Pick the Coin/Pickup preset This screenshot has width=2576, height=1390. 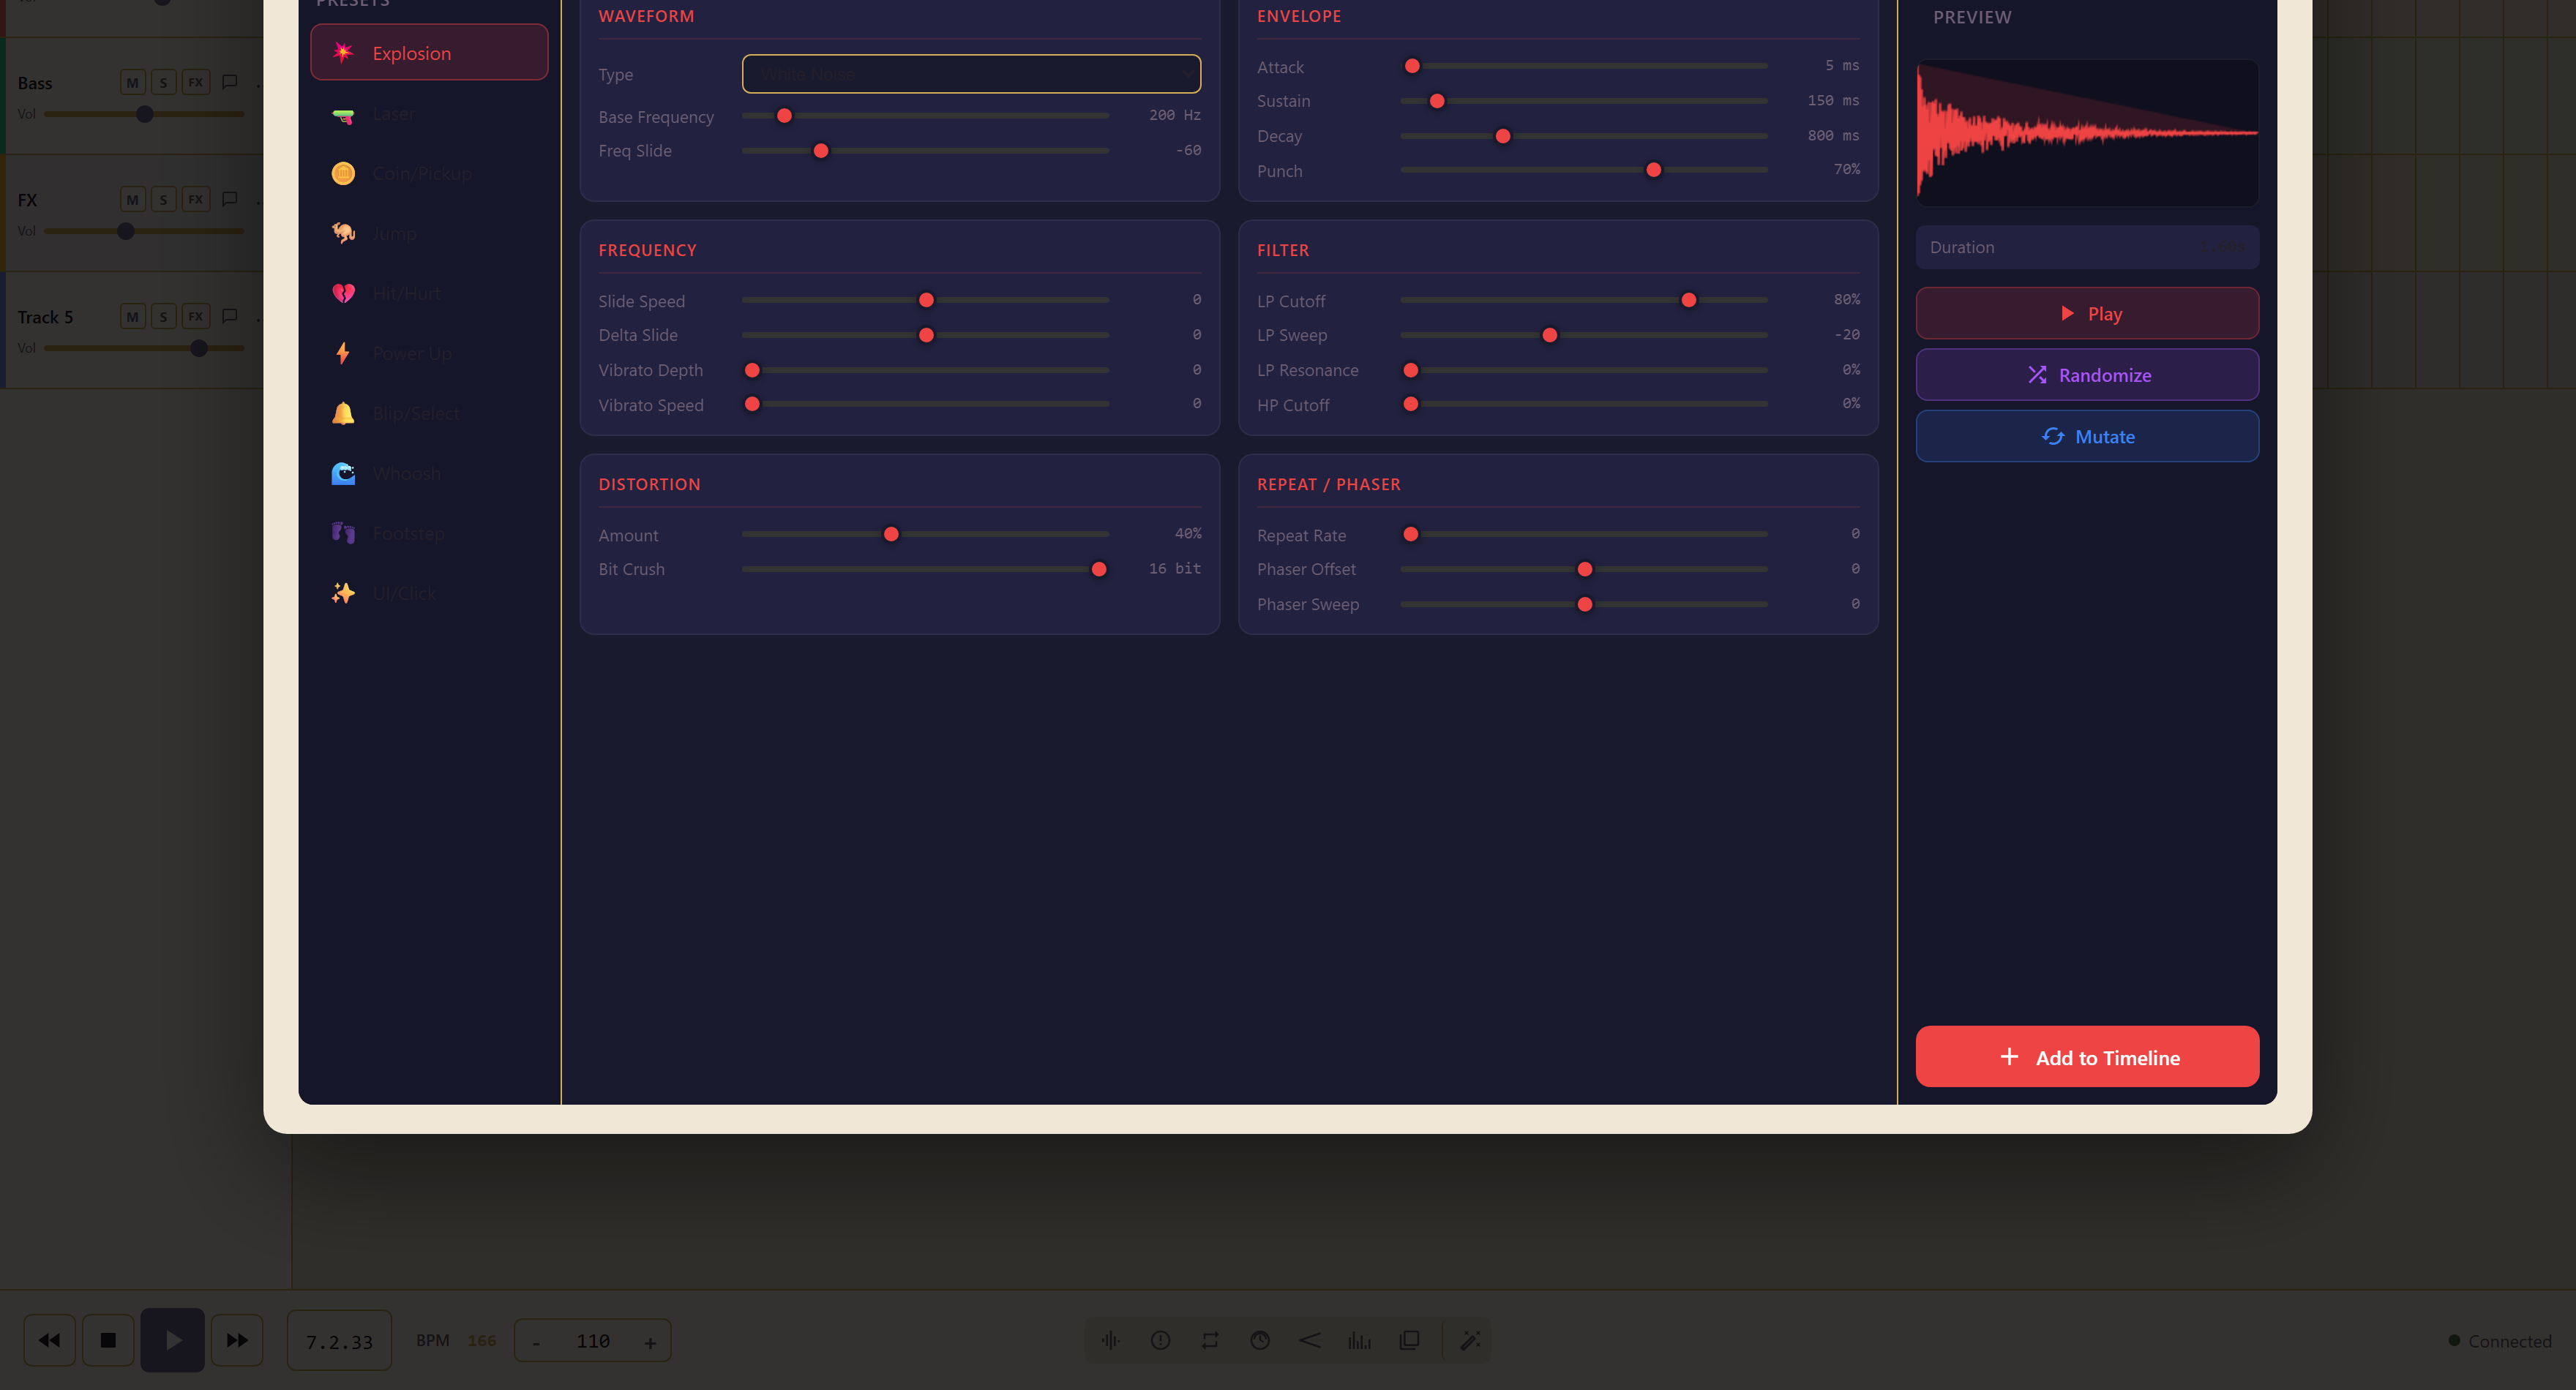429,174
